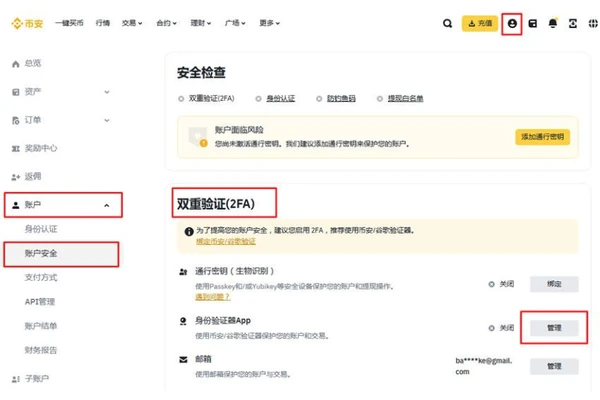600x400 pixels.
Task: Expand the 订单 sidebar section chevron
Action: tap(107, 120)
